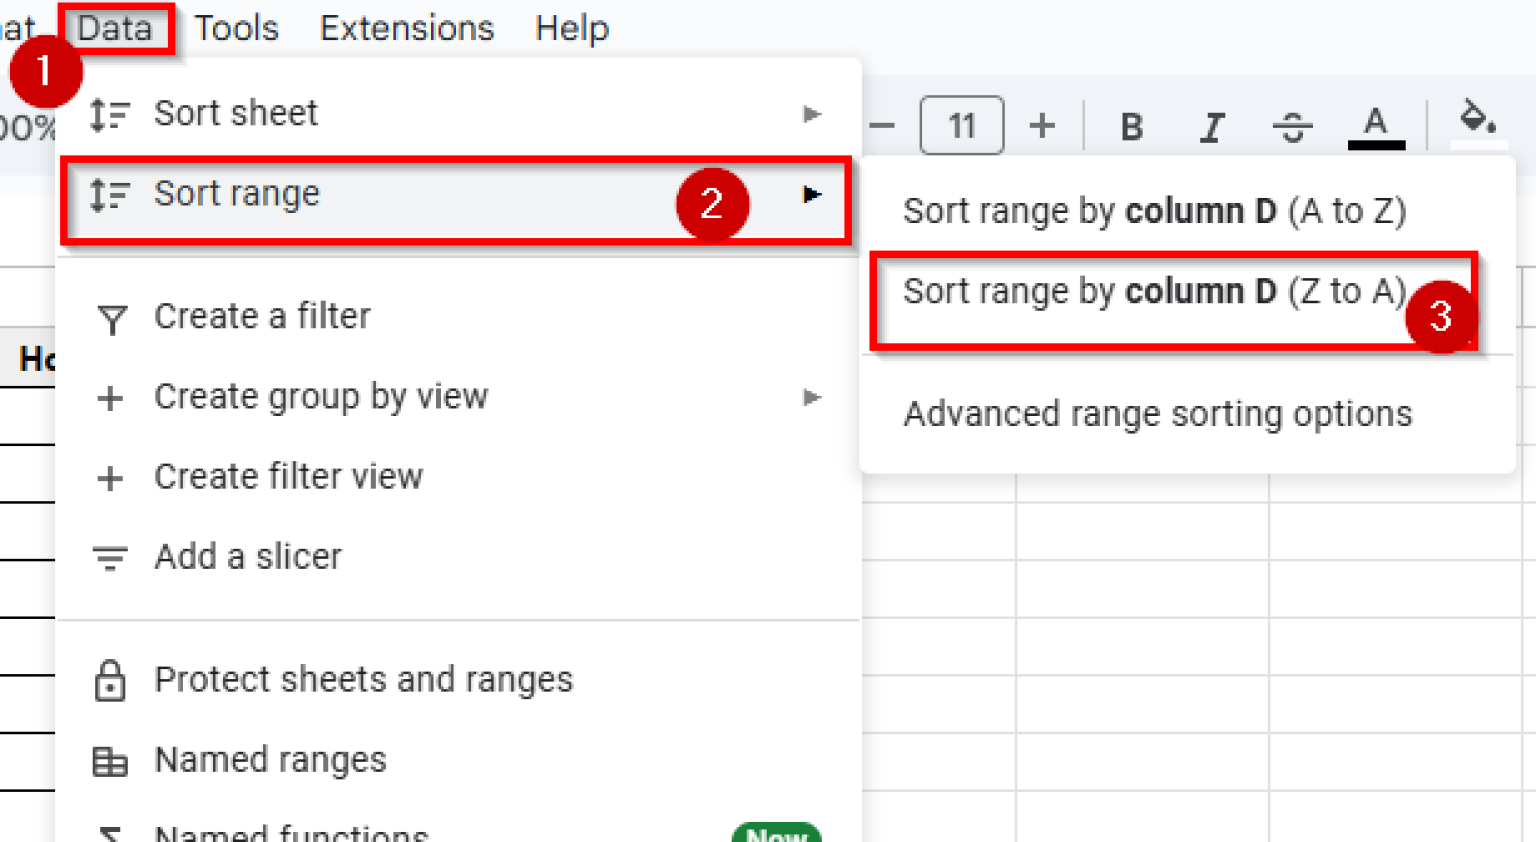This screenshot has height=842, width=1536.
Task: Decrease font size with the minus button
Action: [x=881, y=126]
